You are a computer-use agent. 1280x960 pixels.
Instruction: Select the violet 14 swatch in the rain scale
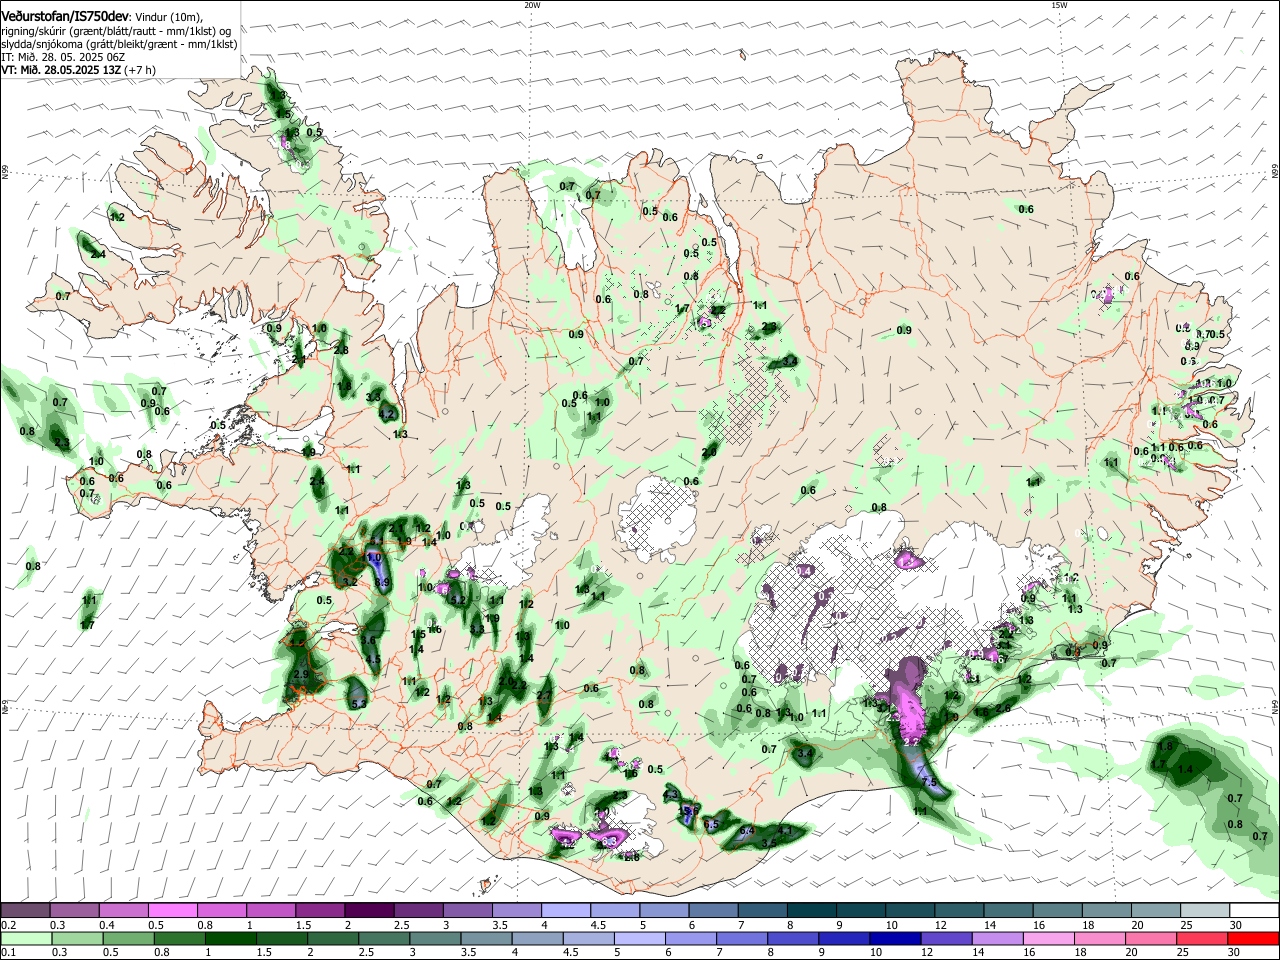pyautogui.click(x=998, y=938)
